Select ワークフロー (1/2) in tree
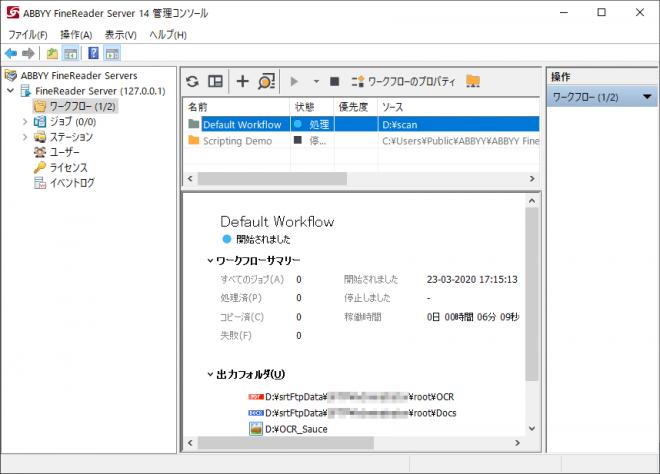The height and width of the screenshot is (474, 660). (82, 106)
